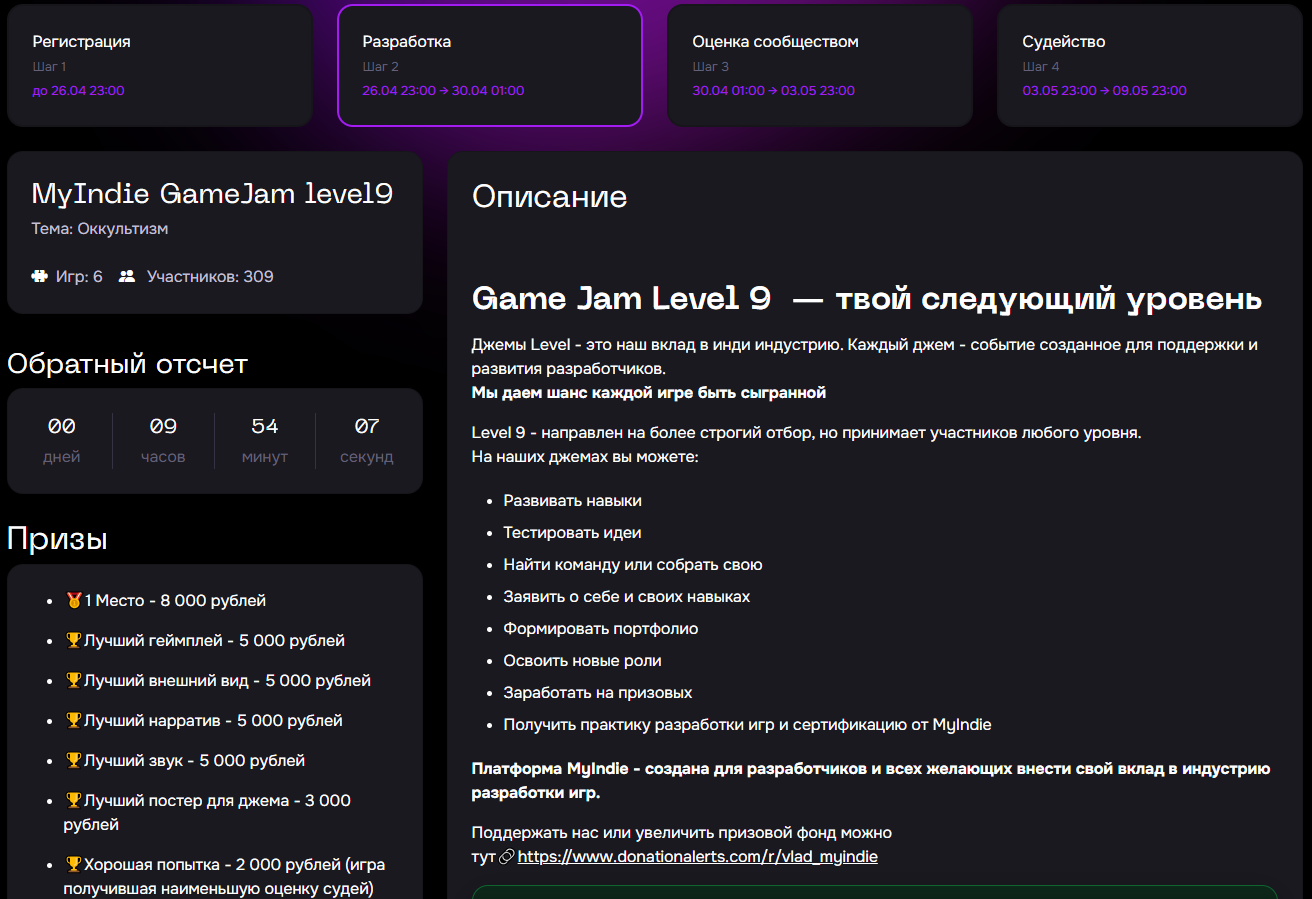The image size is (1312, 899).
Task: Click the "Заработать на призовых" list item
Action: 598,693
